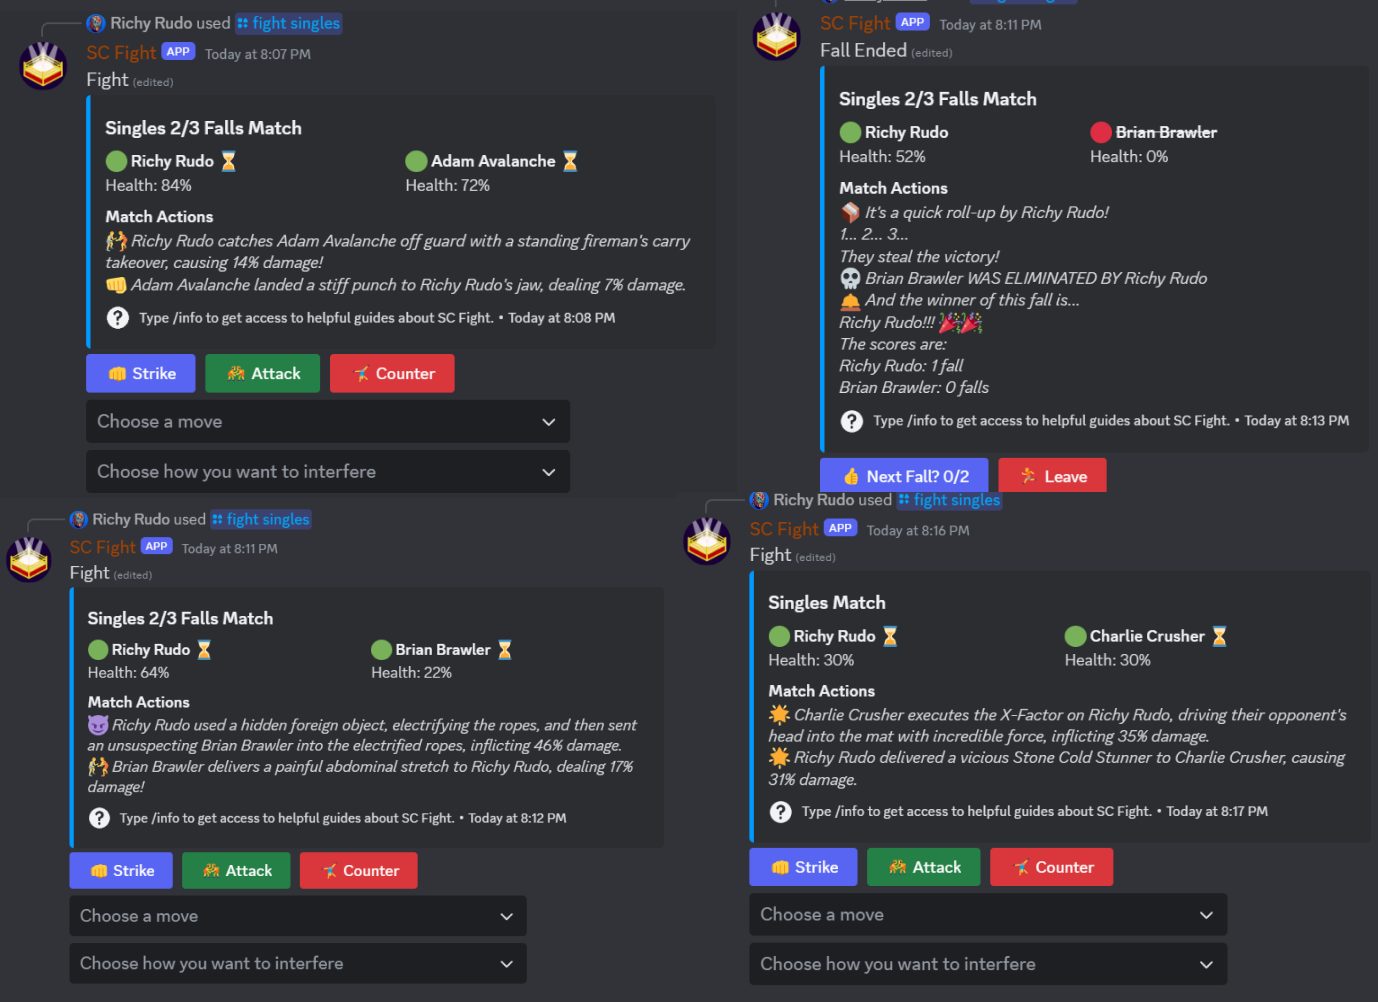Click green Attack button in Brian Brawler fight
Image resolution: width=1378 pixels, height=1002 pixels.
tap(237, 871)
